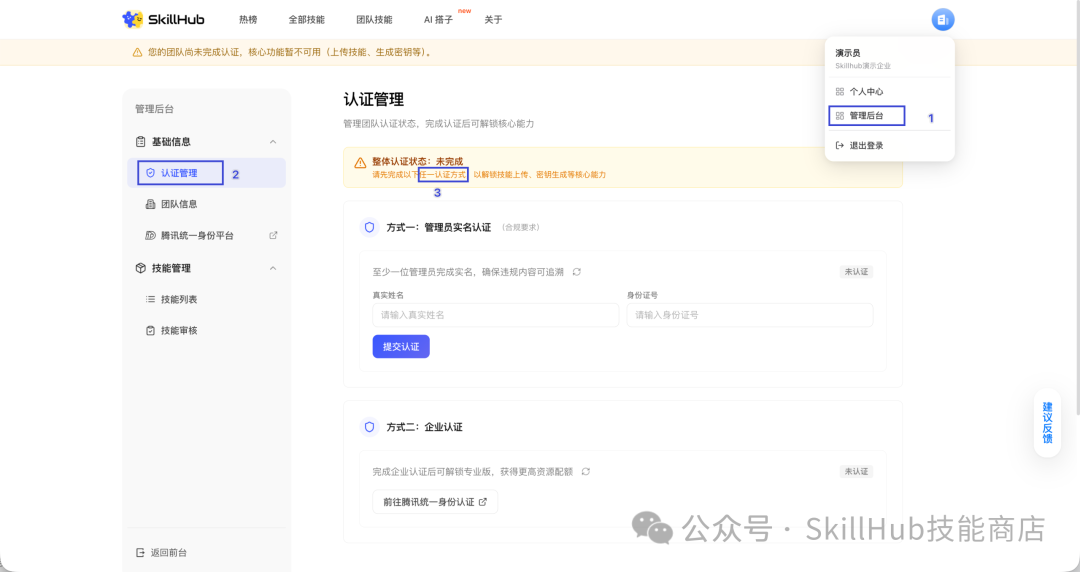Click the 管理后台 grid icon in dropdown
This screenshot has height=572, width=1080.
tap(840, 116)
